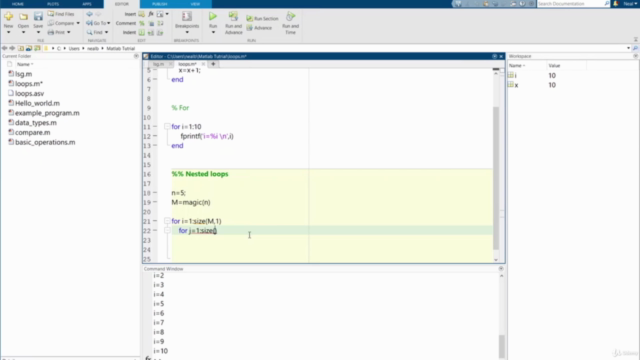
Task: Click the Advance button
Action: (x=259, y=28)
